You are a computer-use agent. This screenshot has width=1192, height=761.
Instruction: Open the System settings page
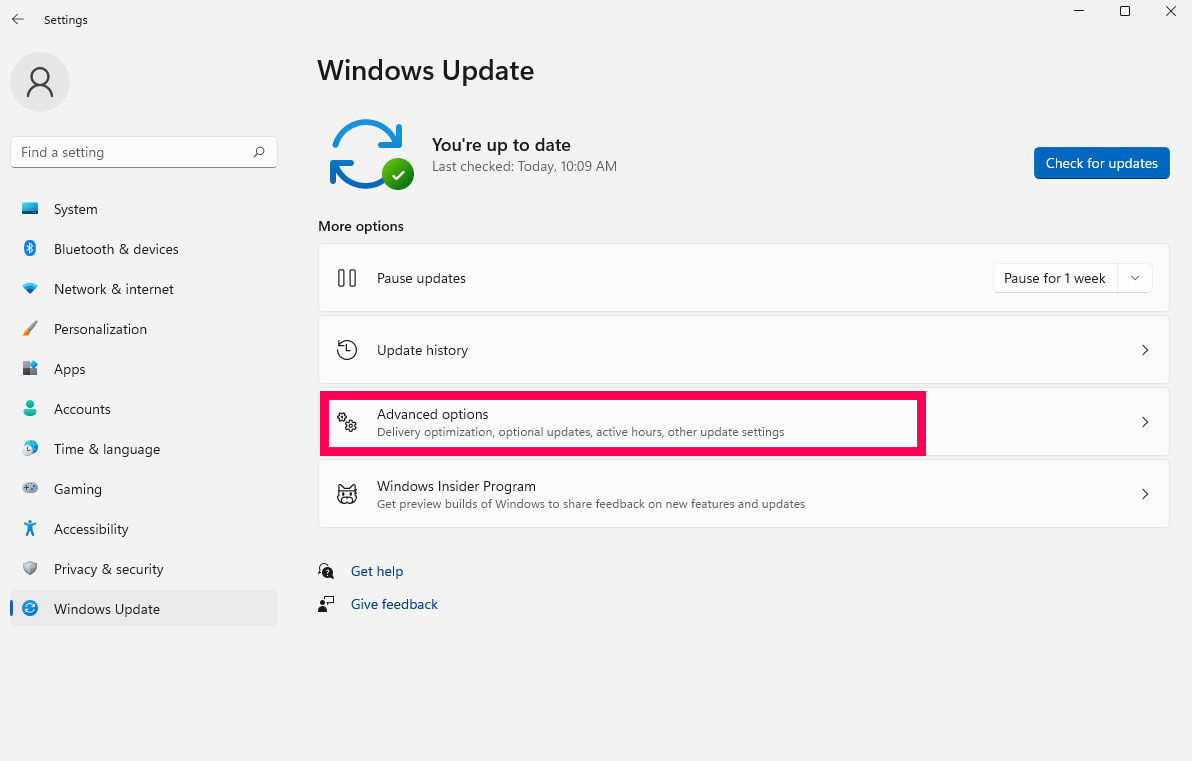[144, 209]
